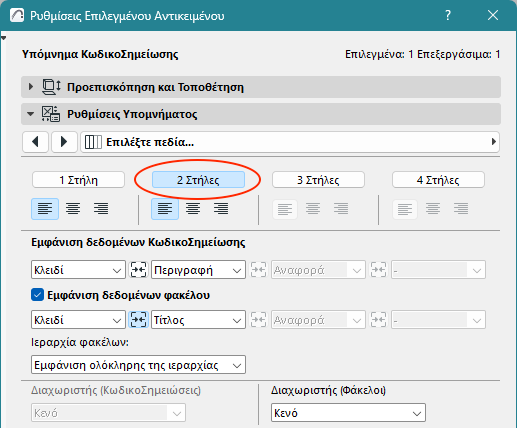Align column 1 text left
This screenshot has height=428, width=517.
pos(45,209)
